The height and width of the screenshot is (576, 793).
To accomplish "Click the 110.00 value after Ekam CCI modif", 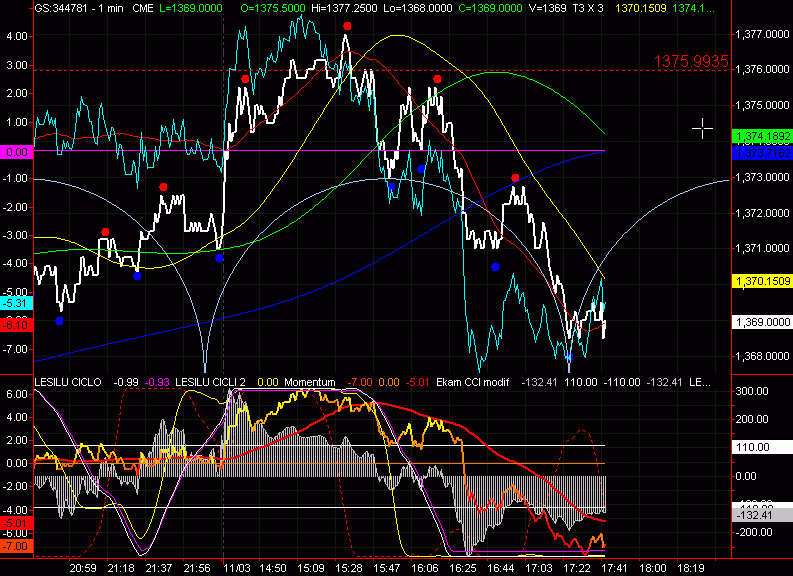I will [581, 382].
